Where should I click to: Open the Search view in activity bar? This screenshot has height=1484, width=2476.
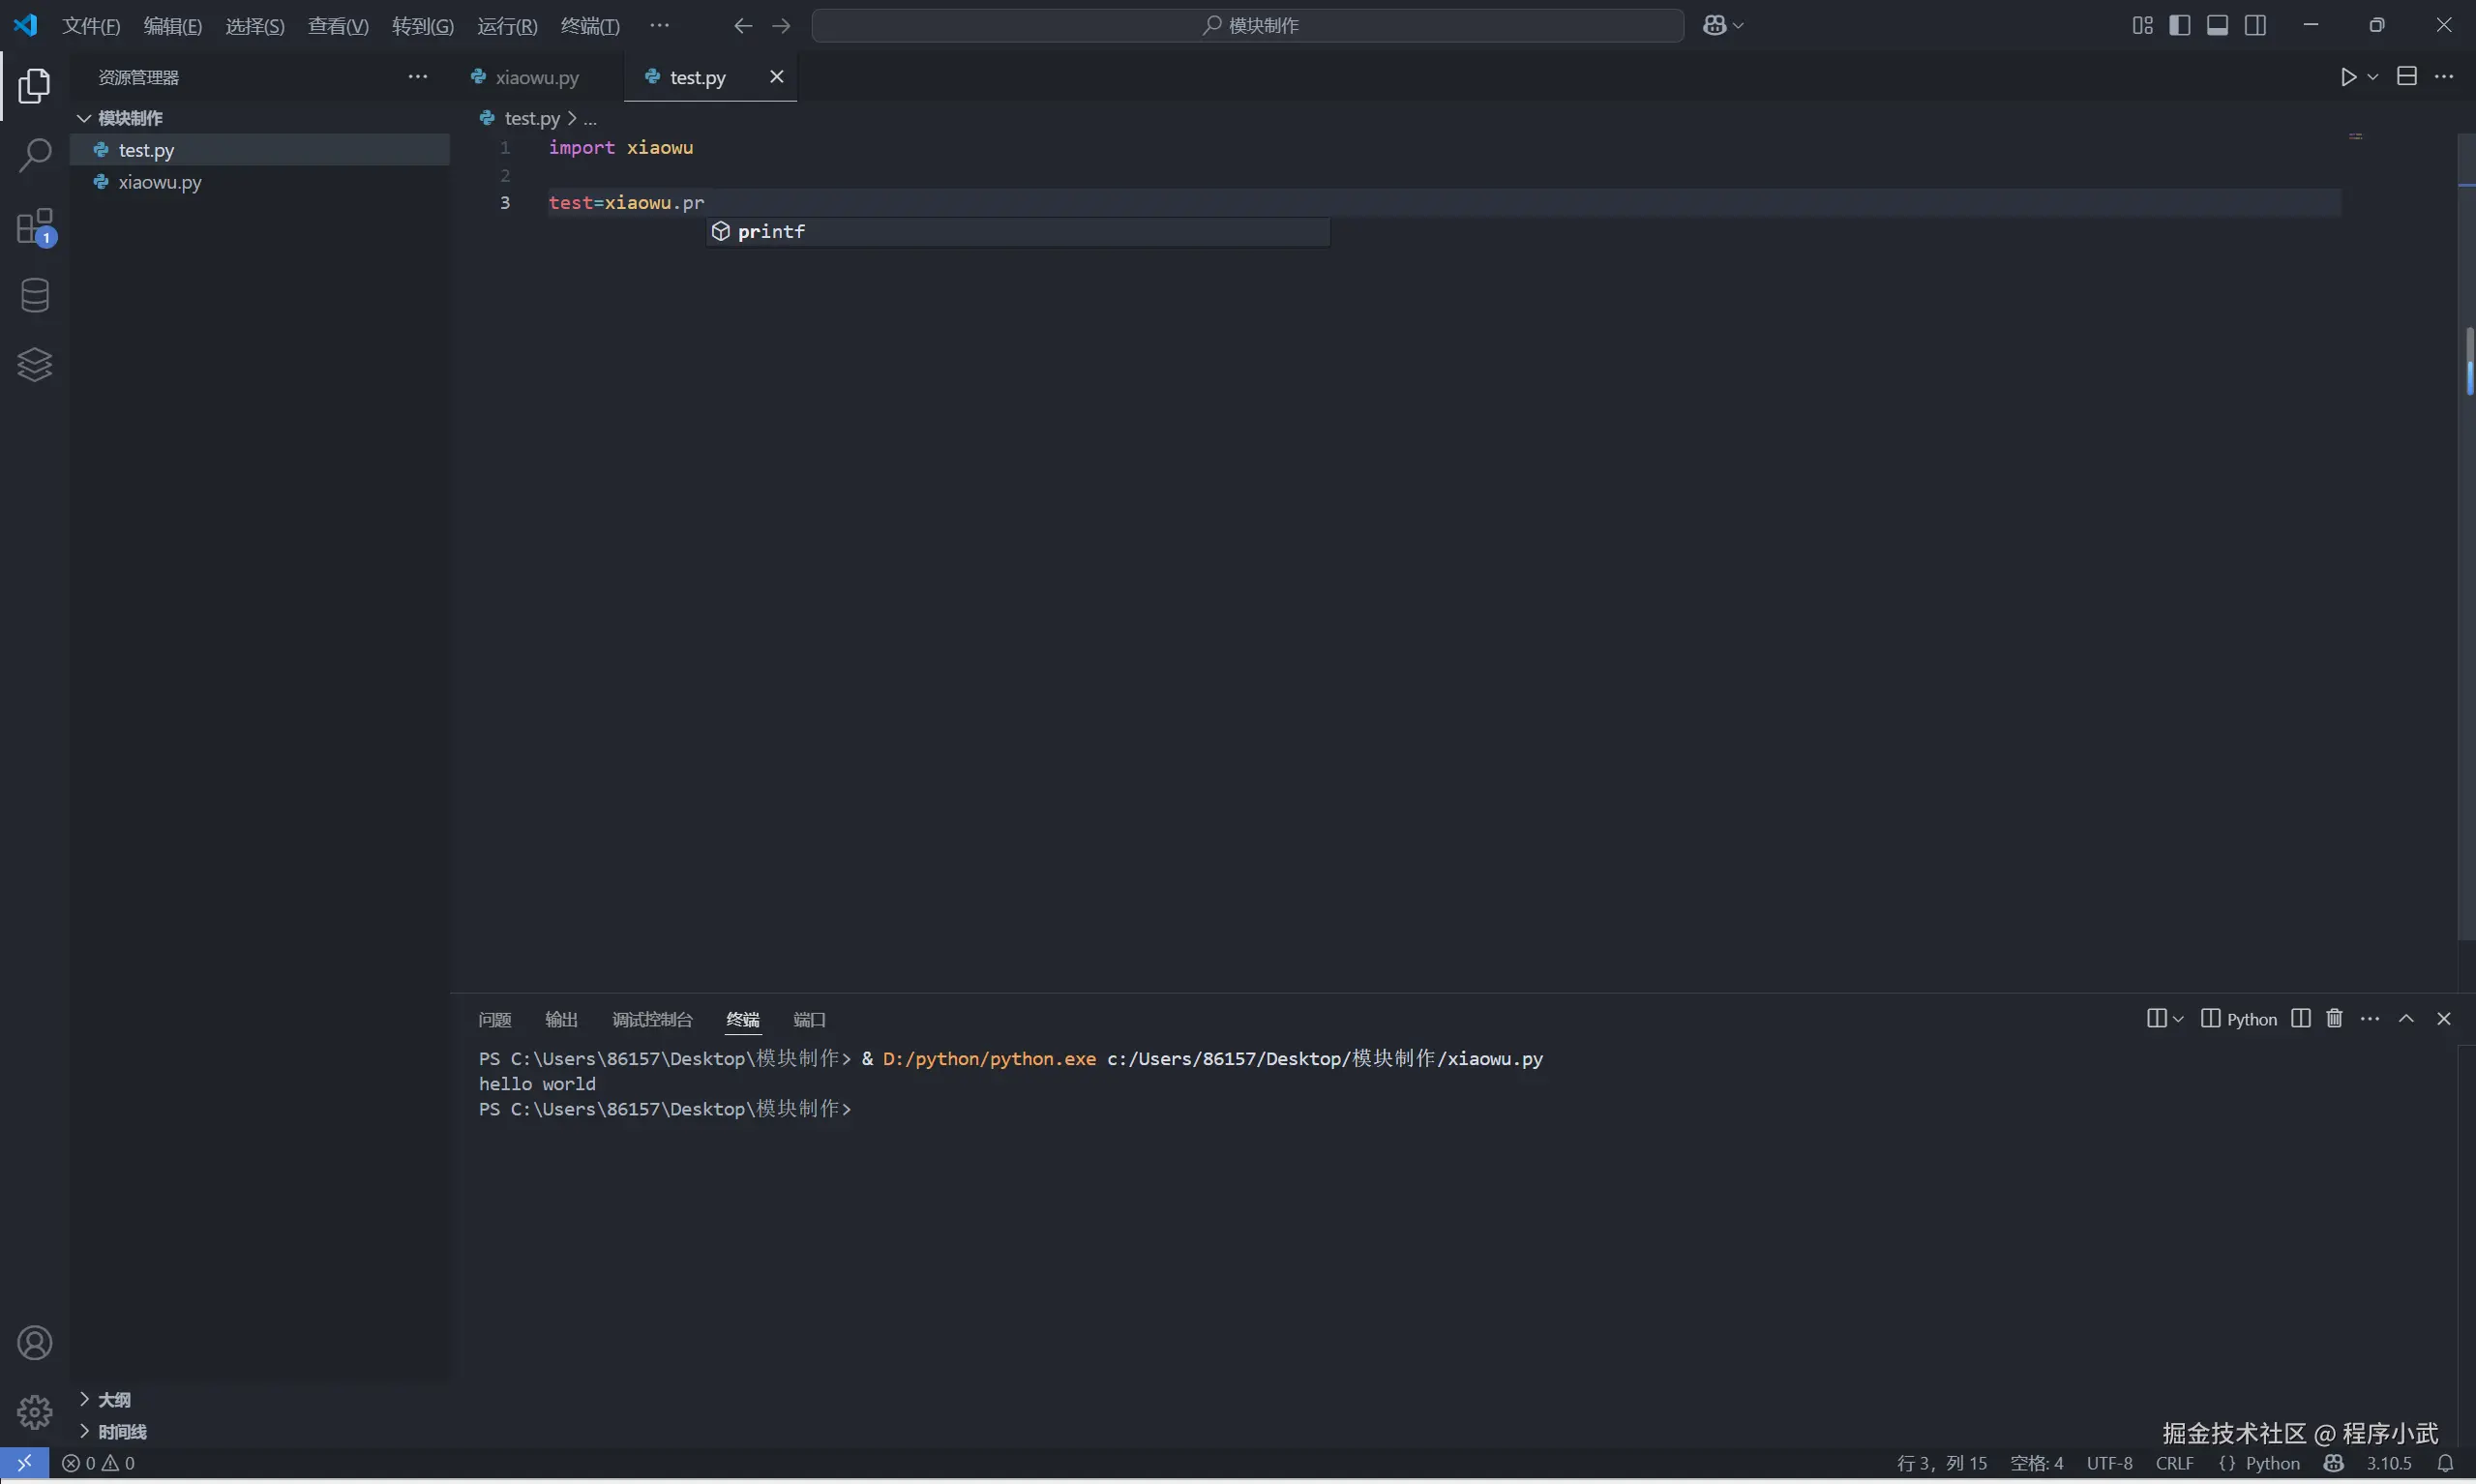pos(34,156)
